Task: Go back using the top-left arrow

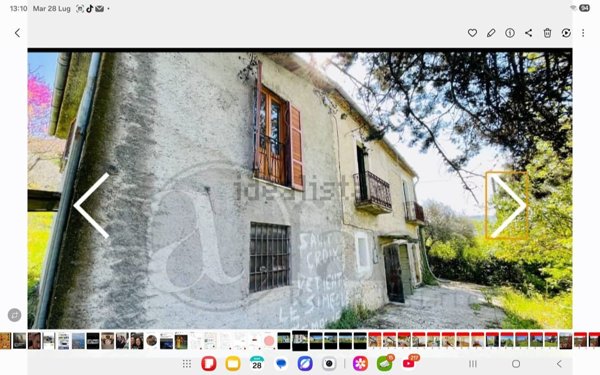Action: click(x=17, y=33)
